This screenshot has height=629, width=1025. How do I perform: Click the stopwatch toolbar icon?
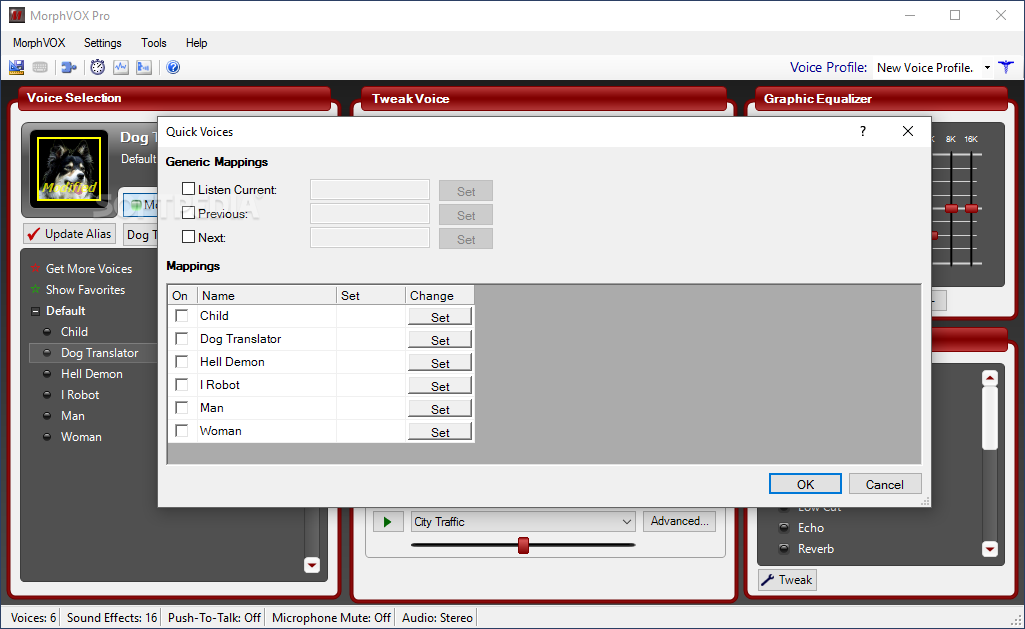pyautogui.click(x=97, y=67)
